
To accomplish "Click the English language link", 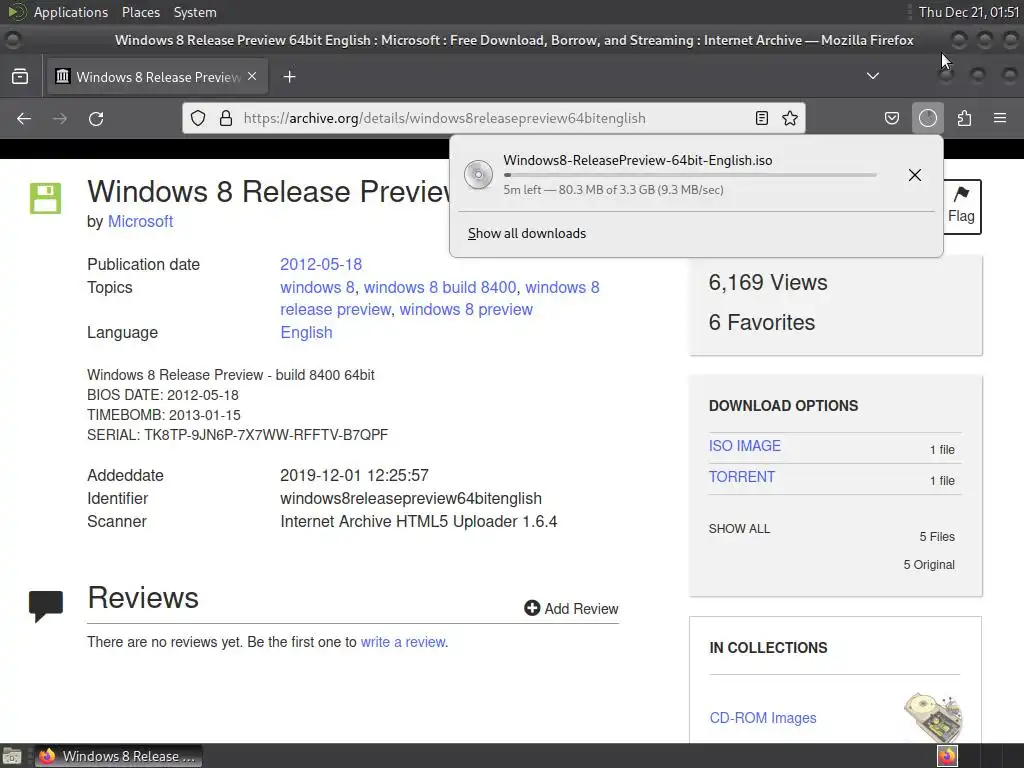I will [306, 332].
